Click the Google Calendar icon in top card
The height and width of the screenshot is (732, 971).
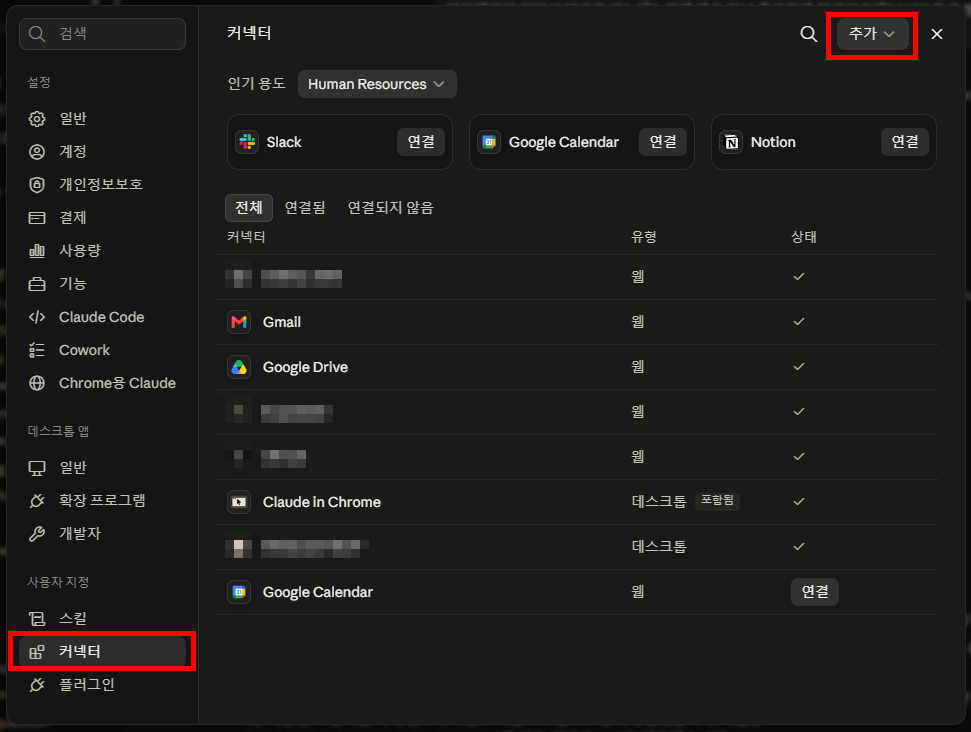coord(489,142)
